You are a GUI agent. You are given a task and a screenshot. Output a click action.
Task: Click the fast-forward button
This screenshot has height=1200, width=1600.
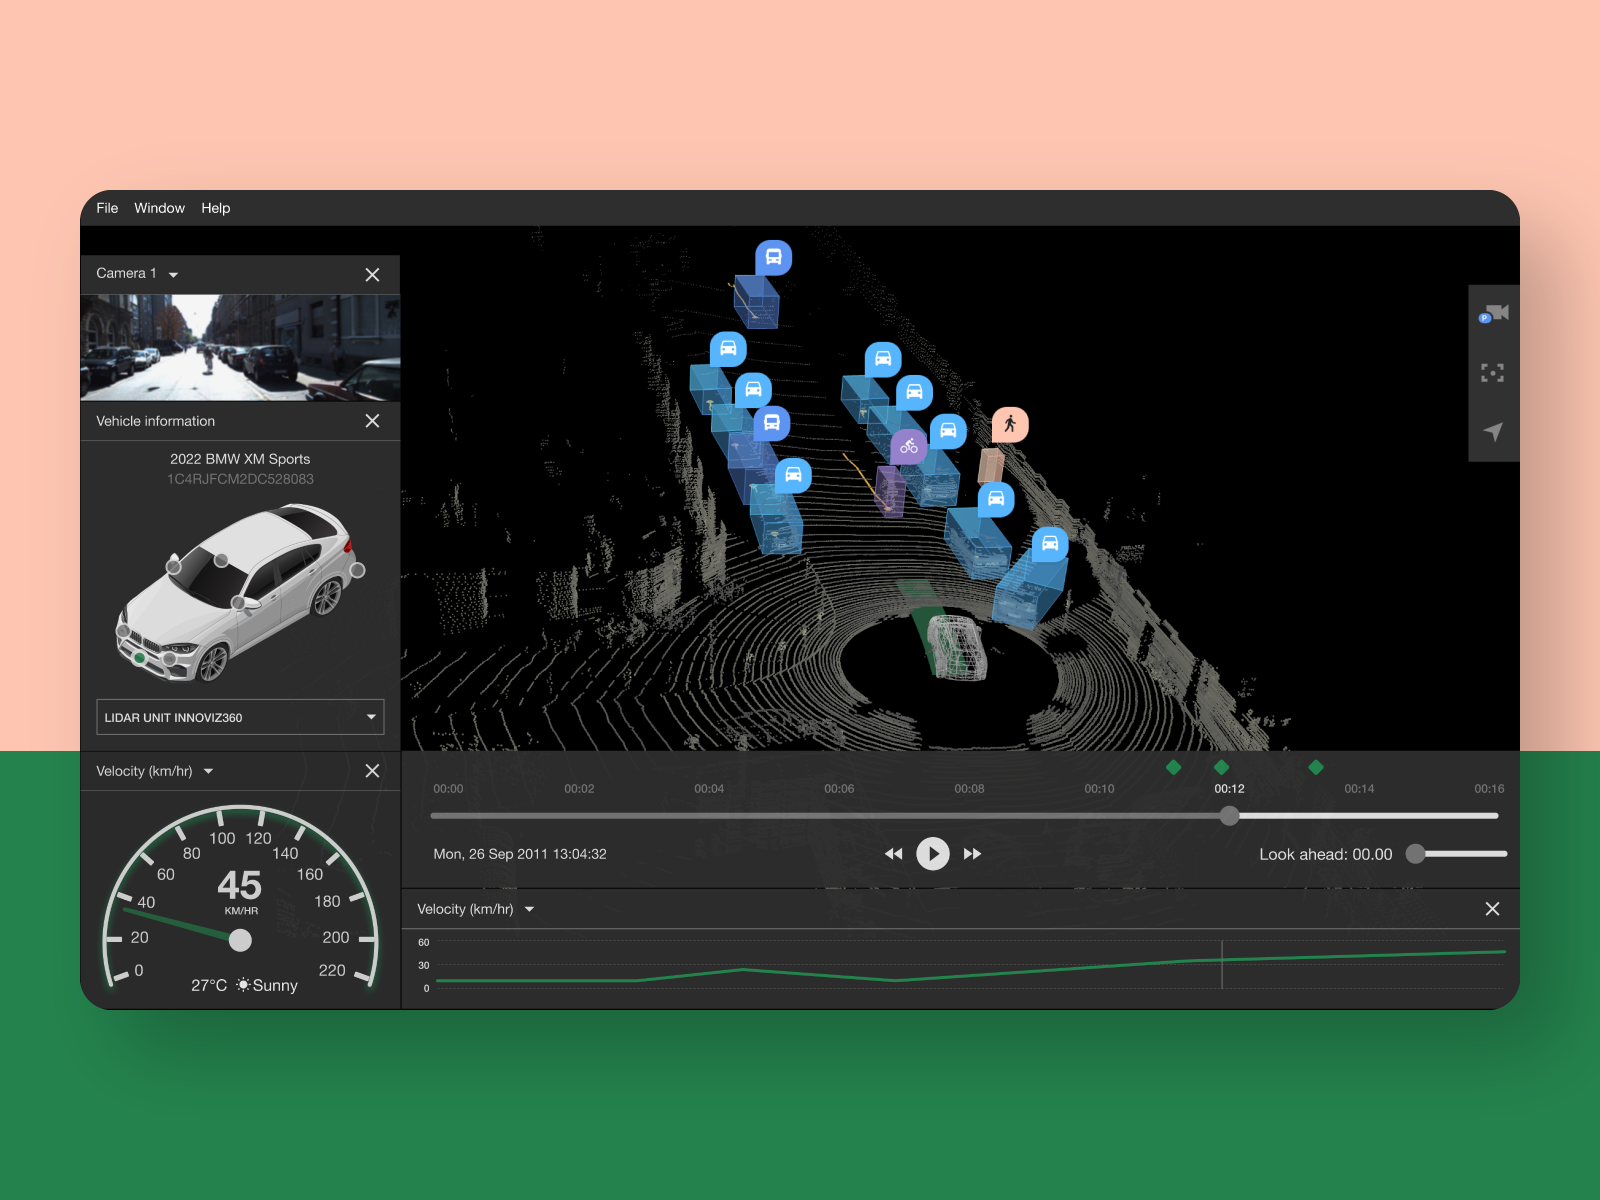971,853
